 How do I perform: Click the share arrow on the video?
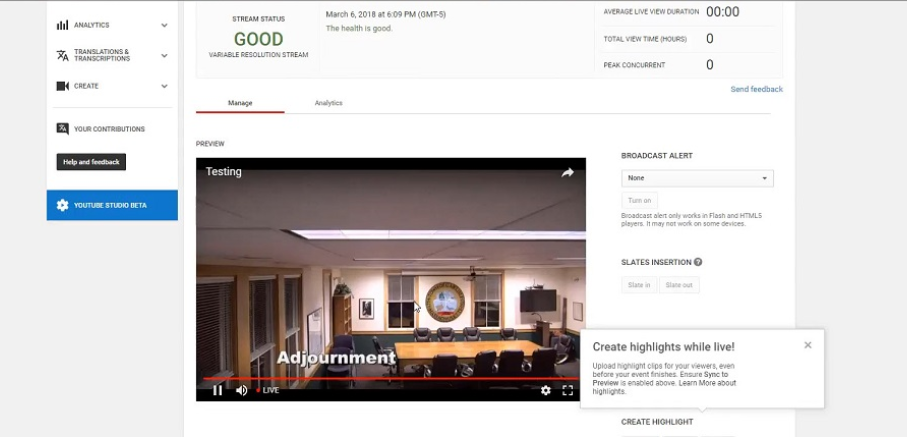(567, 172)
